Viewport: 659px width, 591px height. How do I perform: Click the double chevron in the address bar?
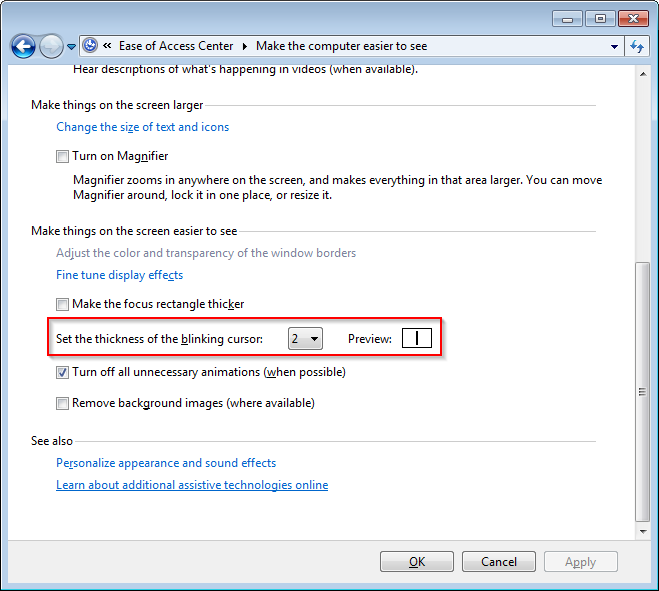click(x=107, y=45)
